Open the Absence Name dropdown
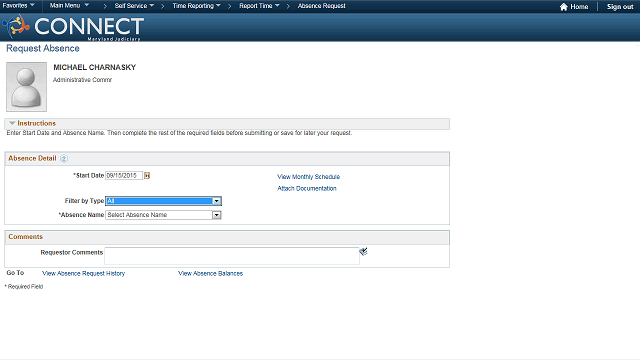Image resolution: width=640 pixels, height=360 pixels. pyautogui.click(x=163, y=215)
